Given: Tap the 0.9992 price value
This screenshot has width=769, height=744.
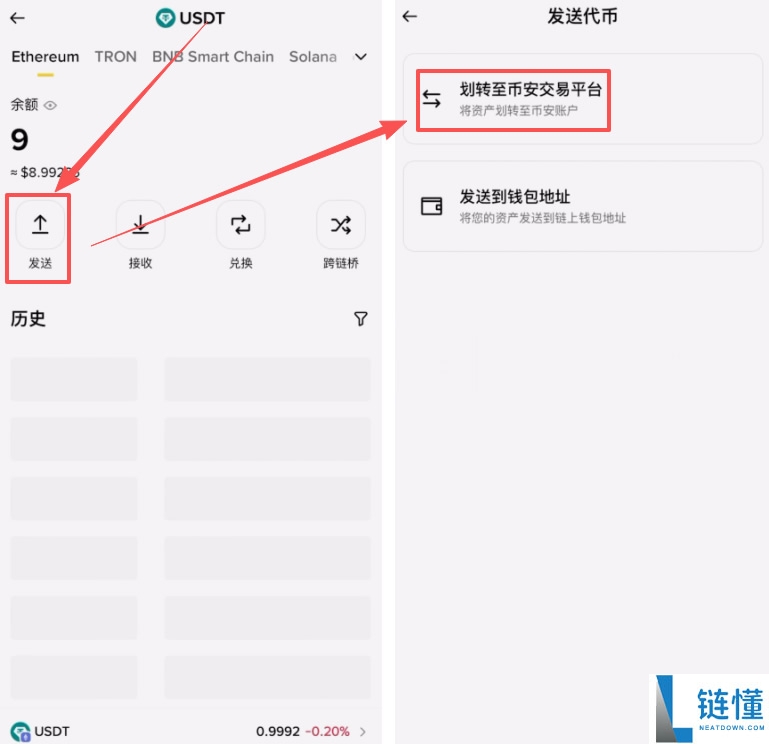Looking at the screenshot, I should tap(278, 731).
